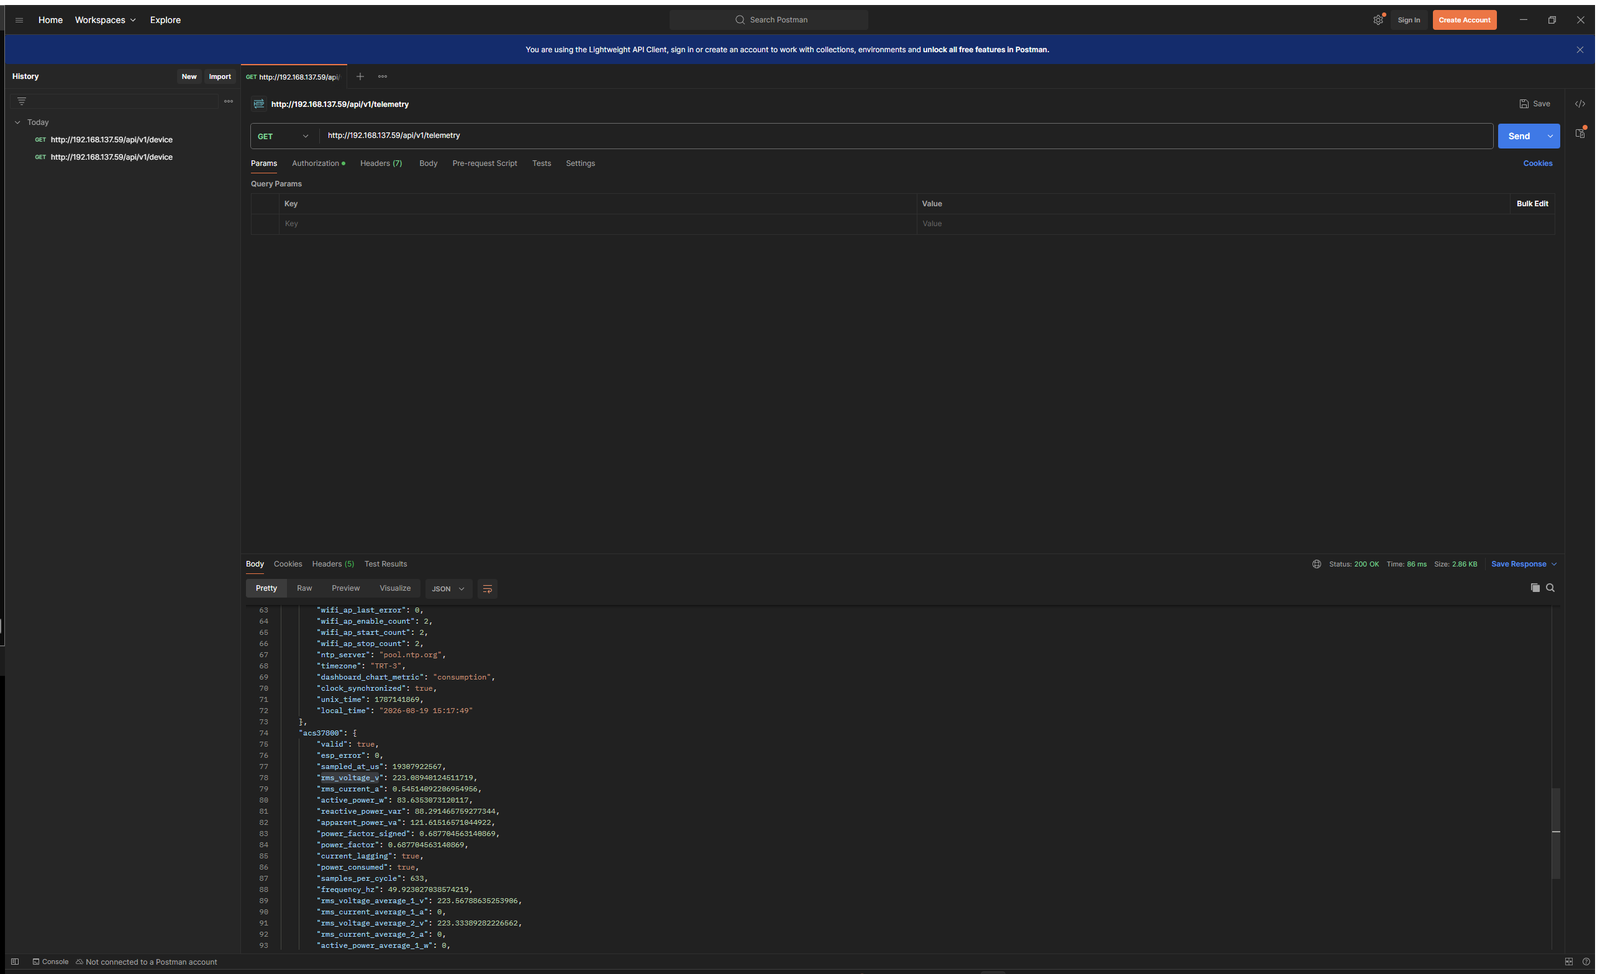Open the hamburger menu icon
The image size is (1600, 974).
pyautogui.click(x=19, y=20)
